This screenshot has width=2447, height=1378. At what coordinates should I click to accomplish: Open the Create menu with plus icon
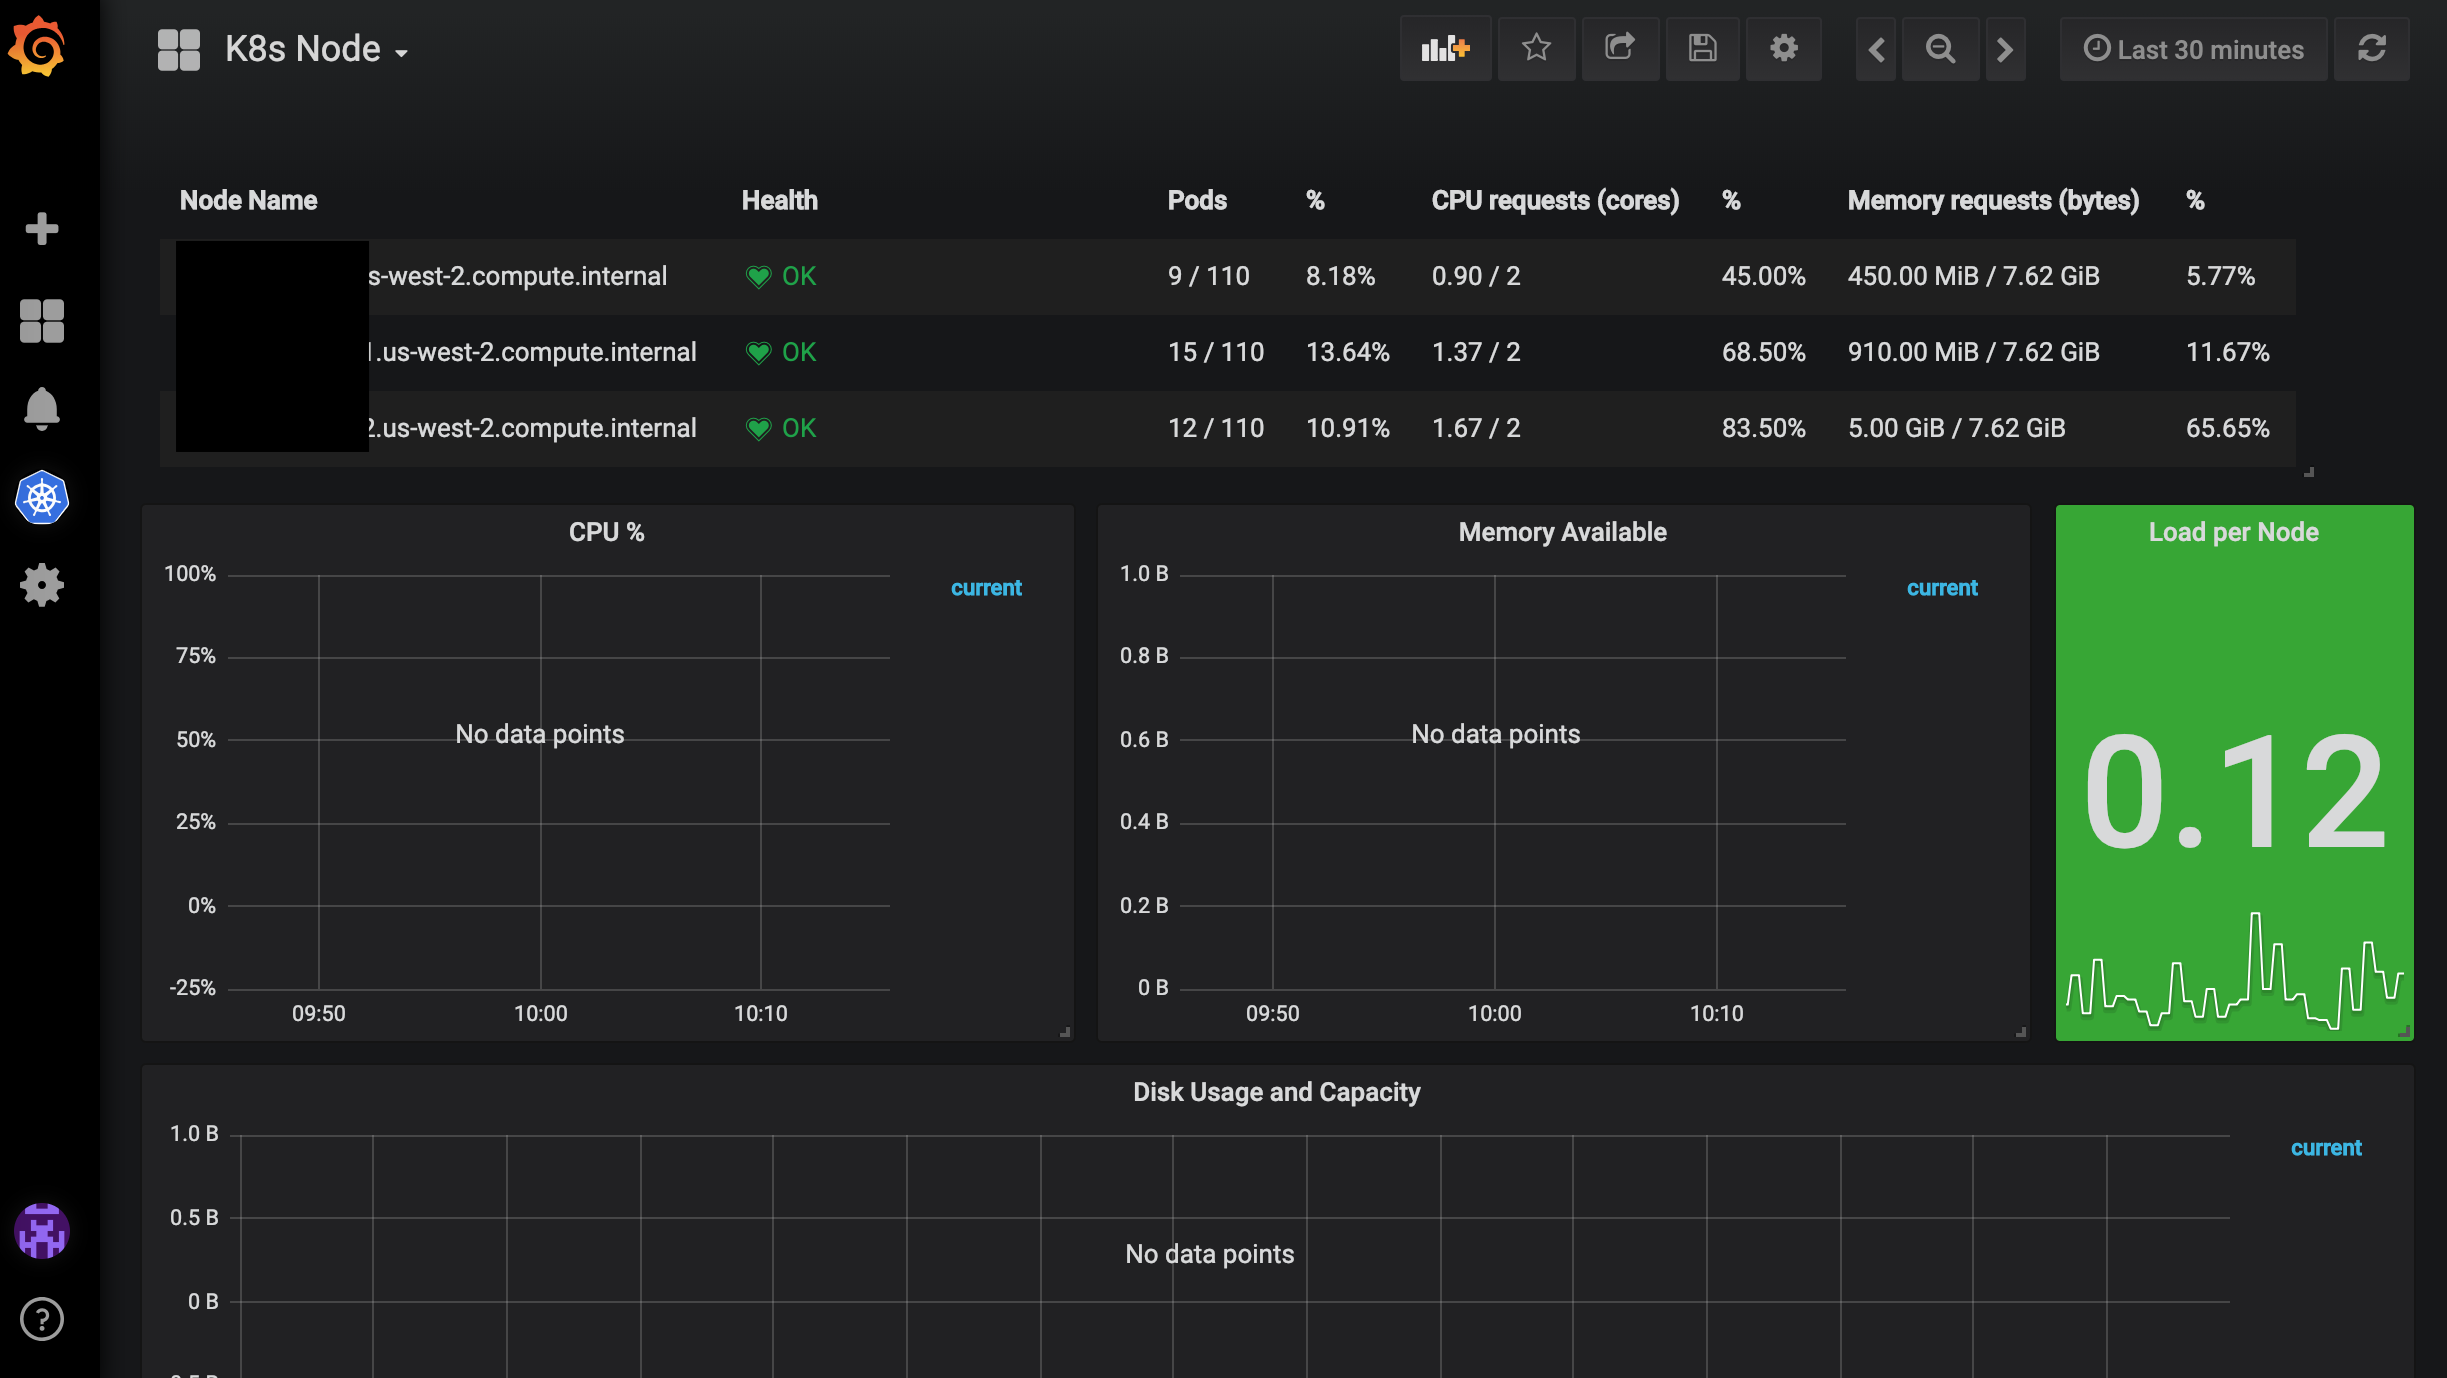coord(41,228)
